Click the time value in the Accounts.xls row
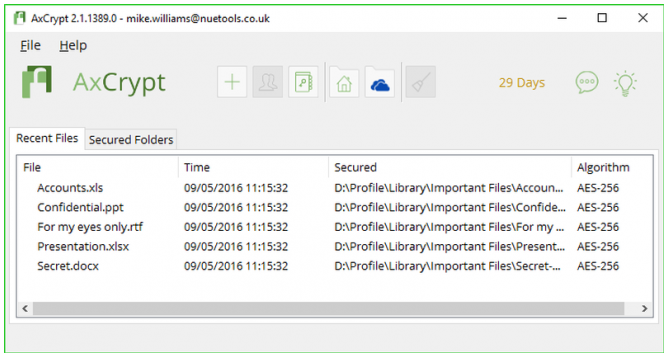664x360 pixels. 236,188
